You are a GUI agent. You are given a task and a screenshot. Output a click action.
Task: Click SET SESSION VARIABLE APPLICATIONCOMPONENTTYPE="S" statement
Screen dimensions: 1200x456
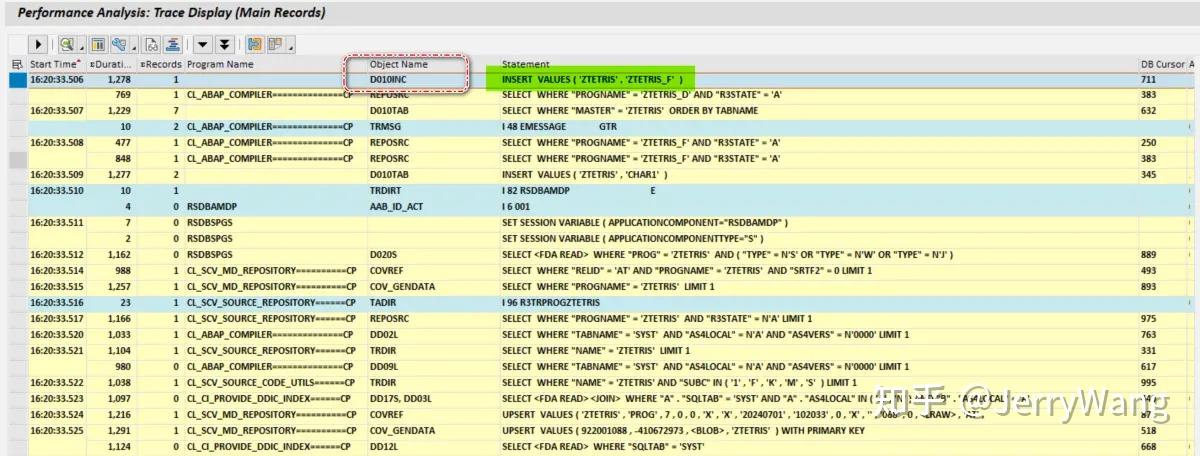pyautogui.click(x=632, y=237)
